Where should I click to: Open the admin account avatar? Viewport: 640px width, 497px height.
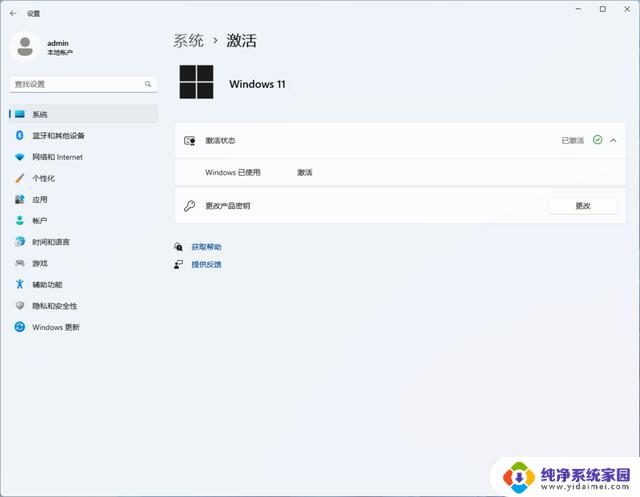point(25,47)
